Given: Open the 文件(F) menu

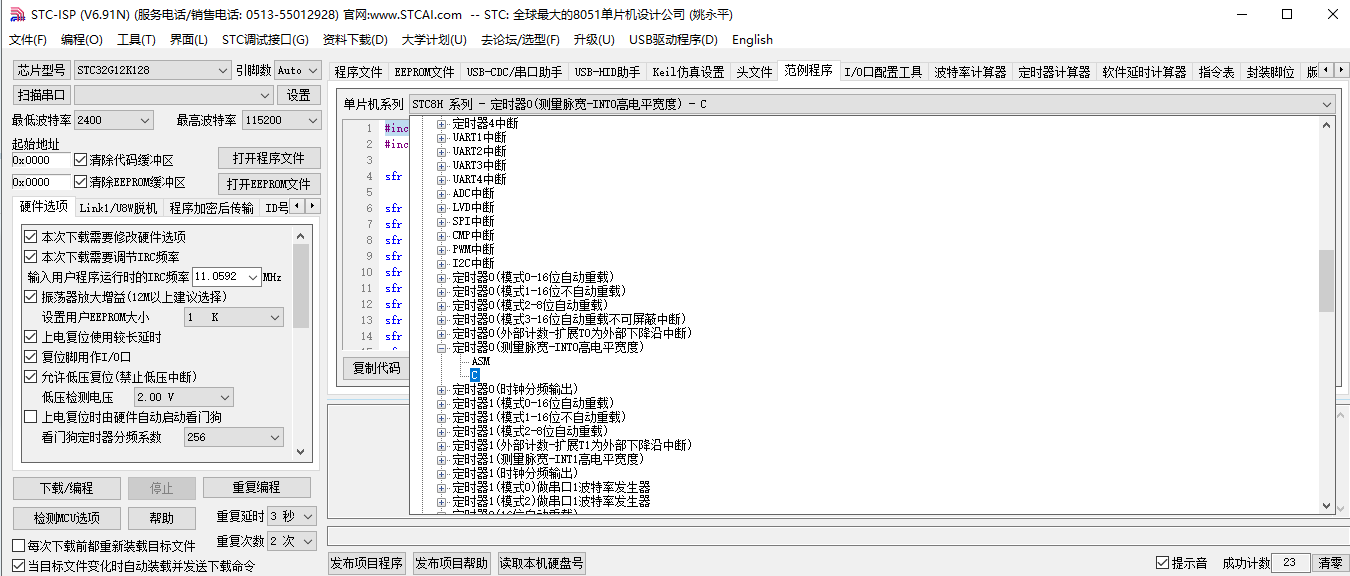Looking at the screenshot, I should pyautogui.click(x=27, y=40).
